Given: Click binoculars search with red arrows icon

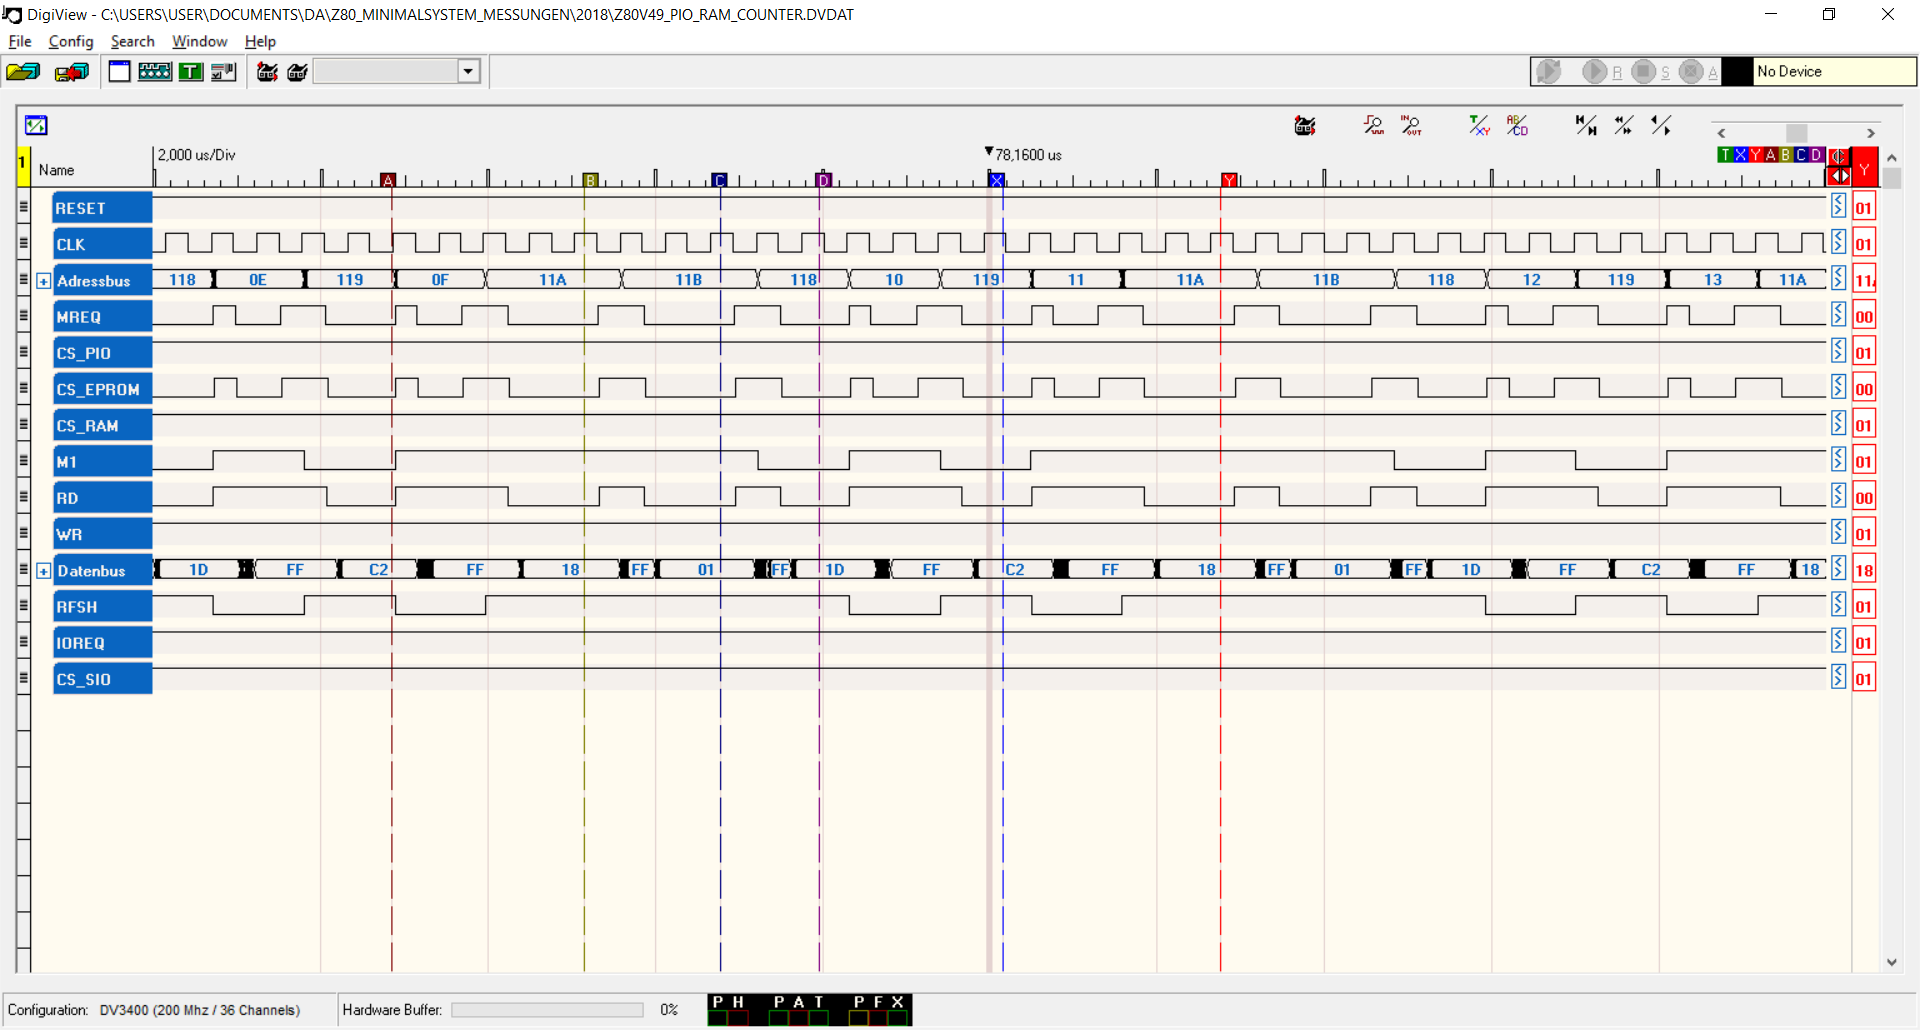Looking at the screenshot, I should [268, 72].
